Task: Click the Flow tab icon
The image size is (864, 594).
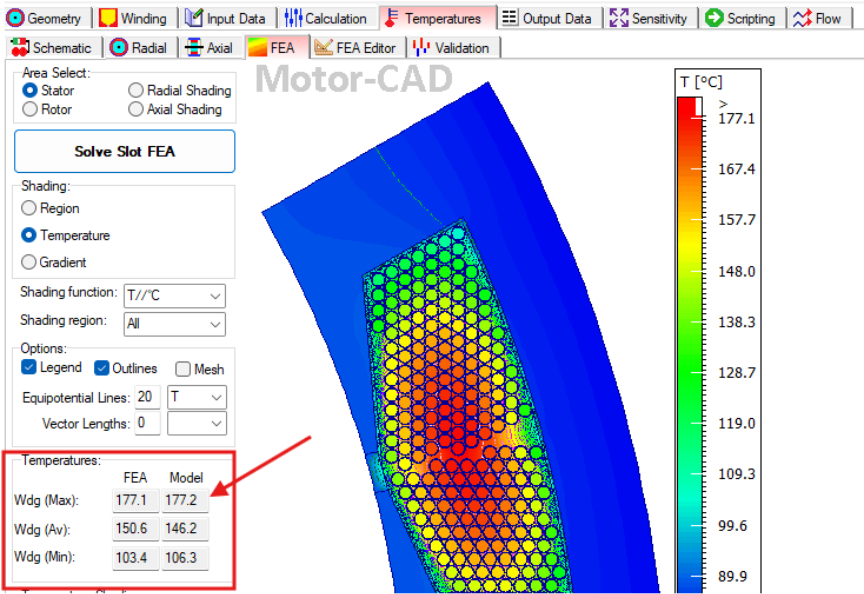Action: [802, 18]
